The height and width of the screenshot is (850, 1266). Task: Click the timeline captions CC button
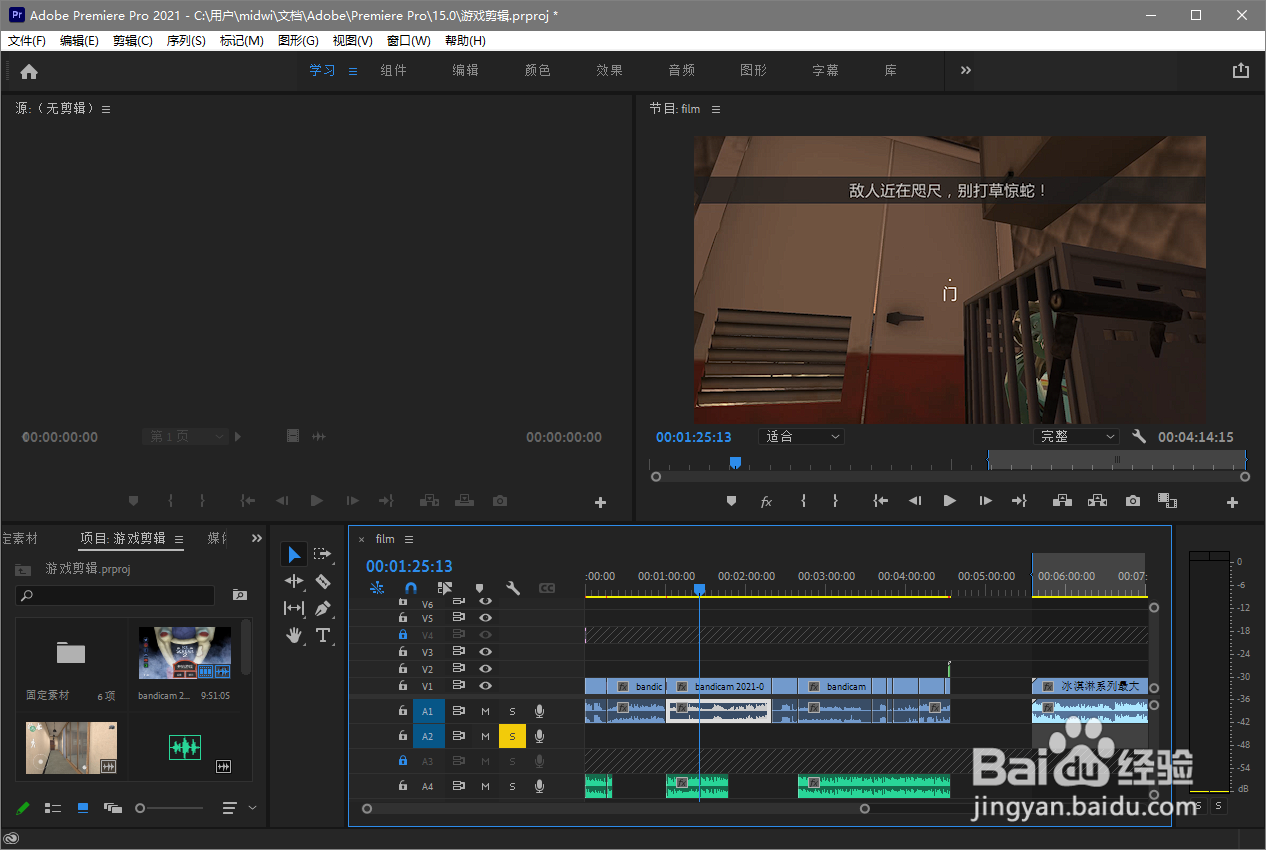click(x=547, y=589)
